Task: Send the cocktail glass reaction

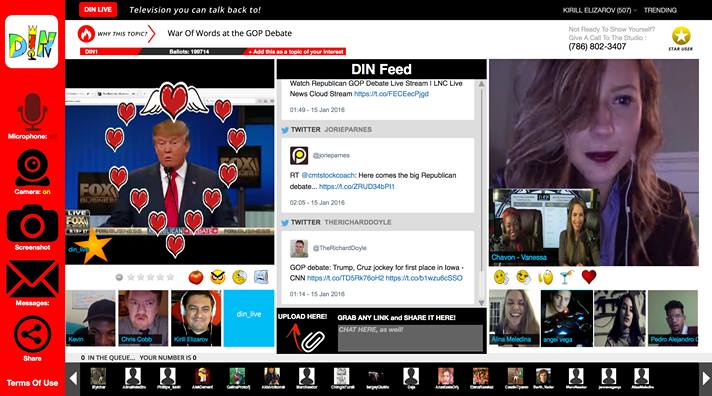Action: pyautogui.click(x=566, y=277)
